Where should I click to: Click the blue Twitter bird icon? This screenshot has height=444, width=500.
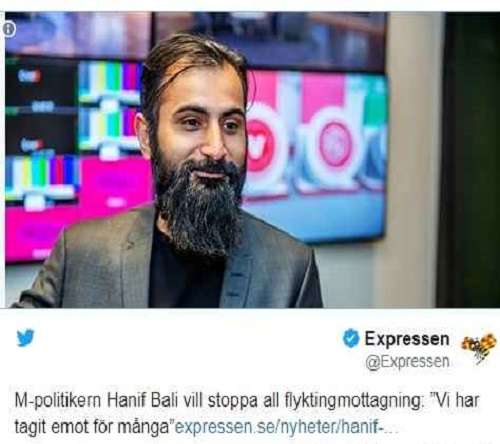coord(26,338)
